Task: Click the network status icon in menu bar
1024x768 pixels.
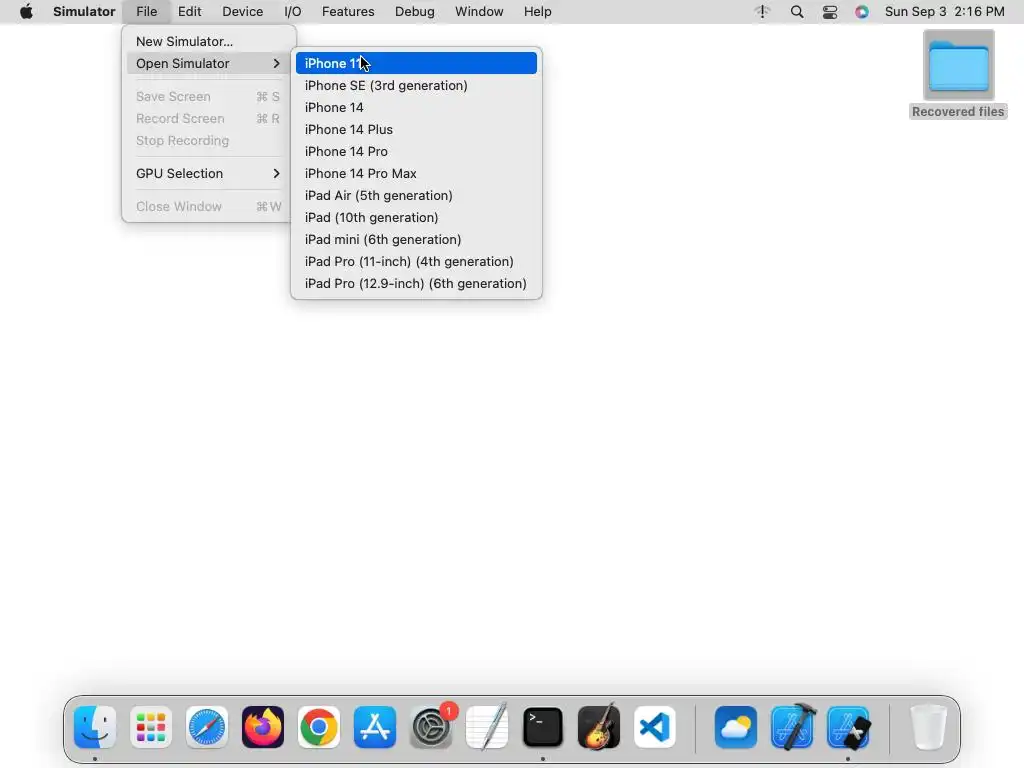Action: pos(762,12)
